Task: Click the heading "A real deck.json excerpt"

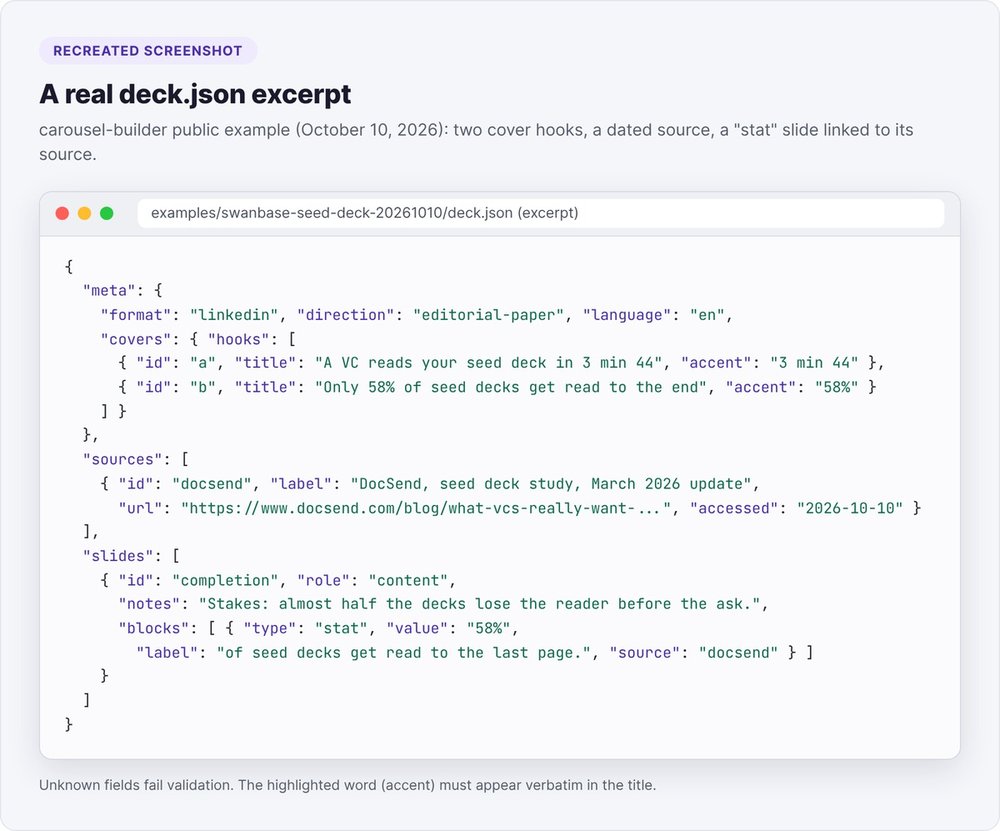Action: [195, 94]
